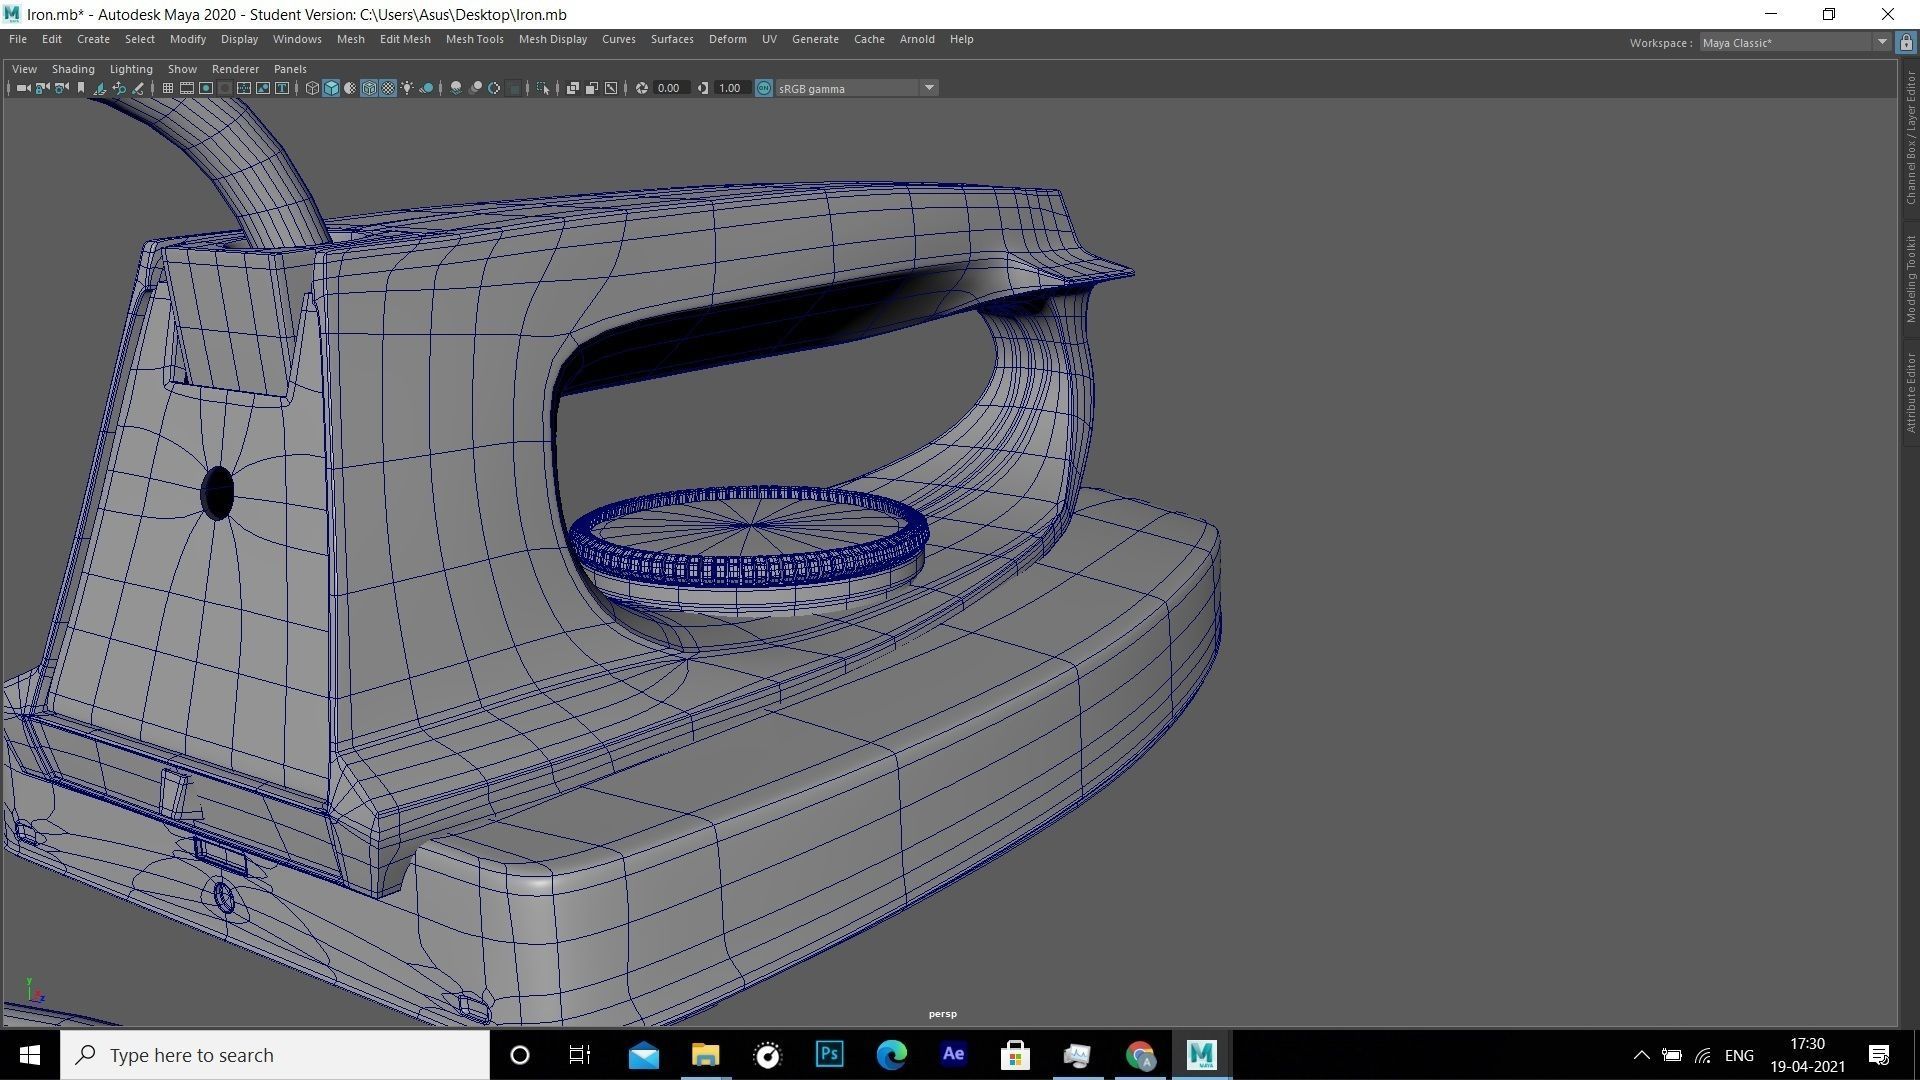Open the panel Lighting menu

[x=131, y=69]
